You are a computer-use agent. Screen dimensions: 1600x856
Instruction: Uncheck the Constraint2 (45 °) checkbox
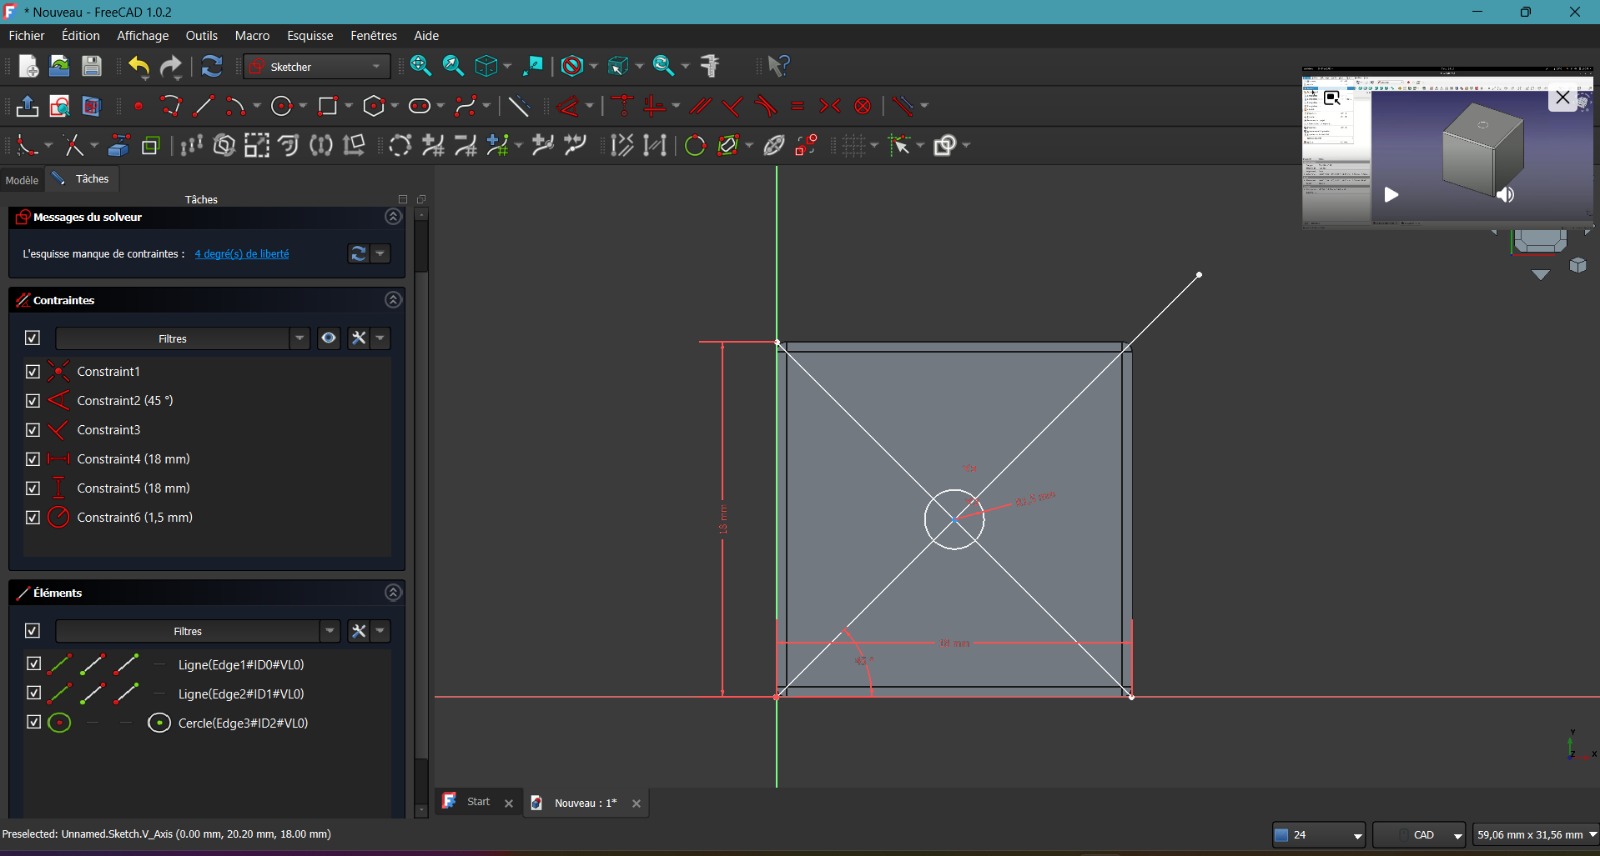pos(32,400)
